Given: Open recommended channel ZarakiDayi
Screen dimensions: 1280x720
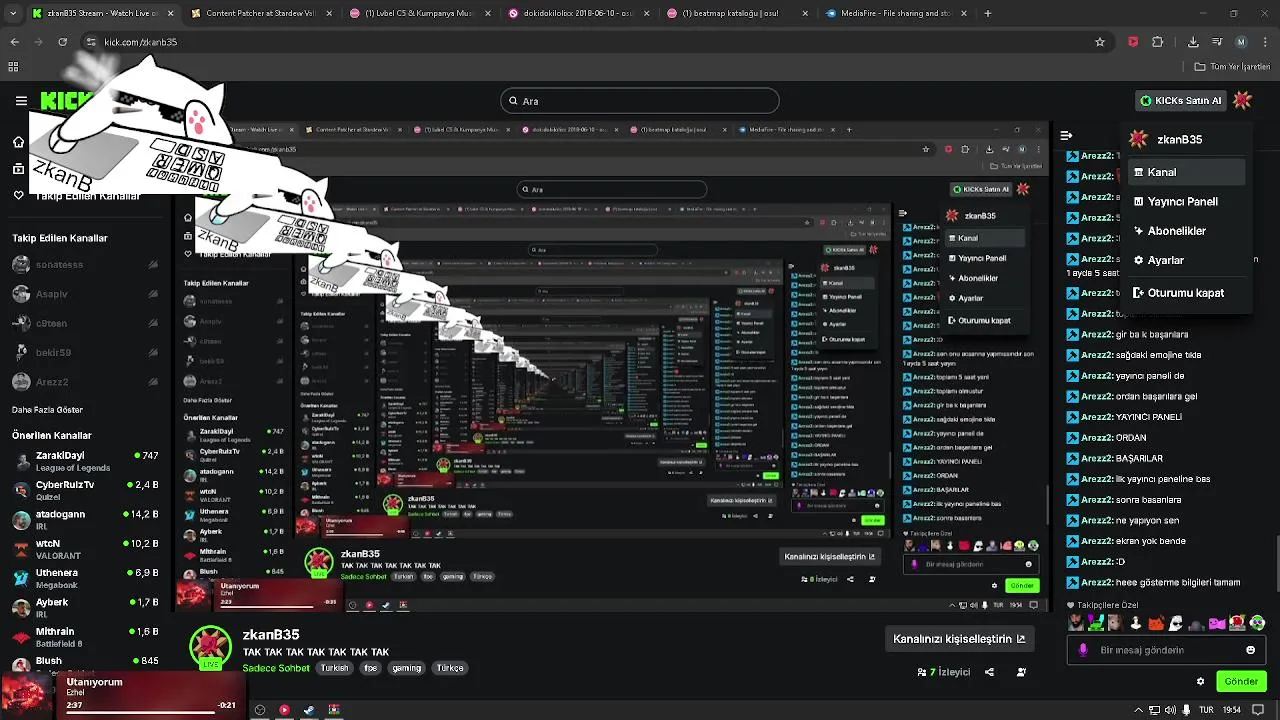Looking at the screenshot, I should pyautogui.click(x=85, y=461).
